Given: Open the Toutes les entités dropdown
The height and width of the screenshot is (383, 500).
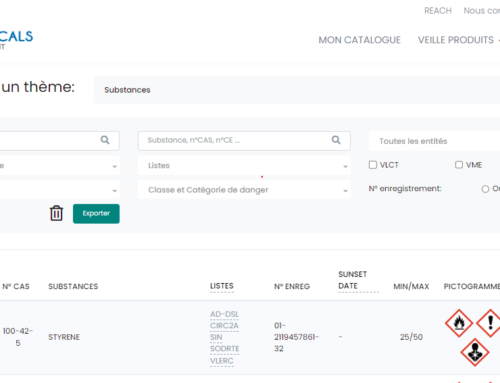Looking at the screenshot, I should 434,141.
